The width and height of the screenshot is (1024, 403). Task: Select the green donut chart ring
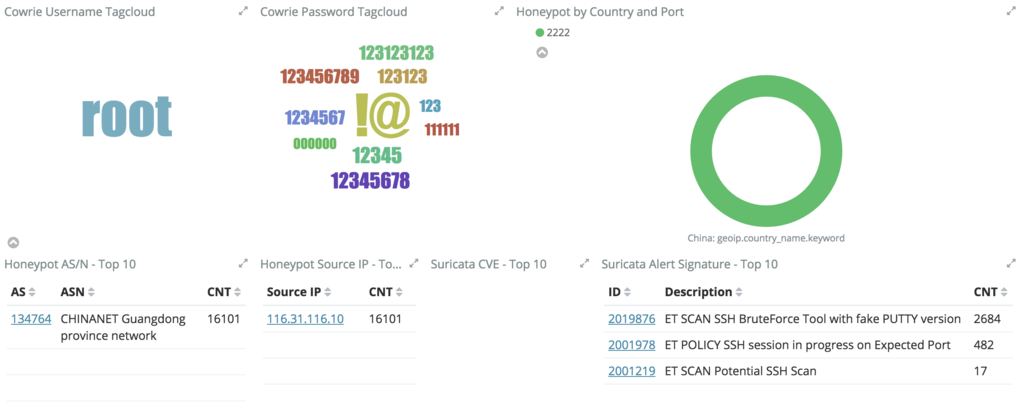click(701, 151)
